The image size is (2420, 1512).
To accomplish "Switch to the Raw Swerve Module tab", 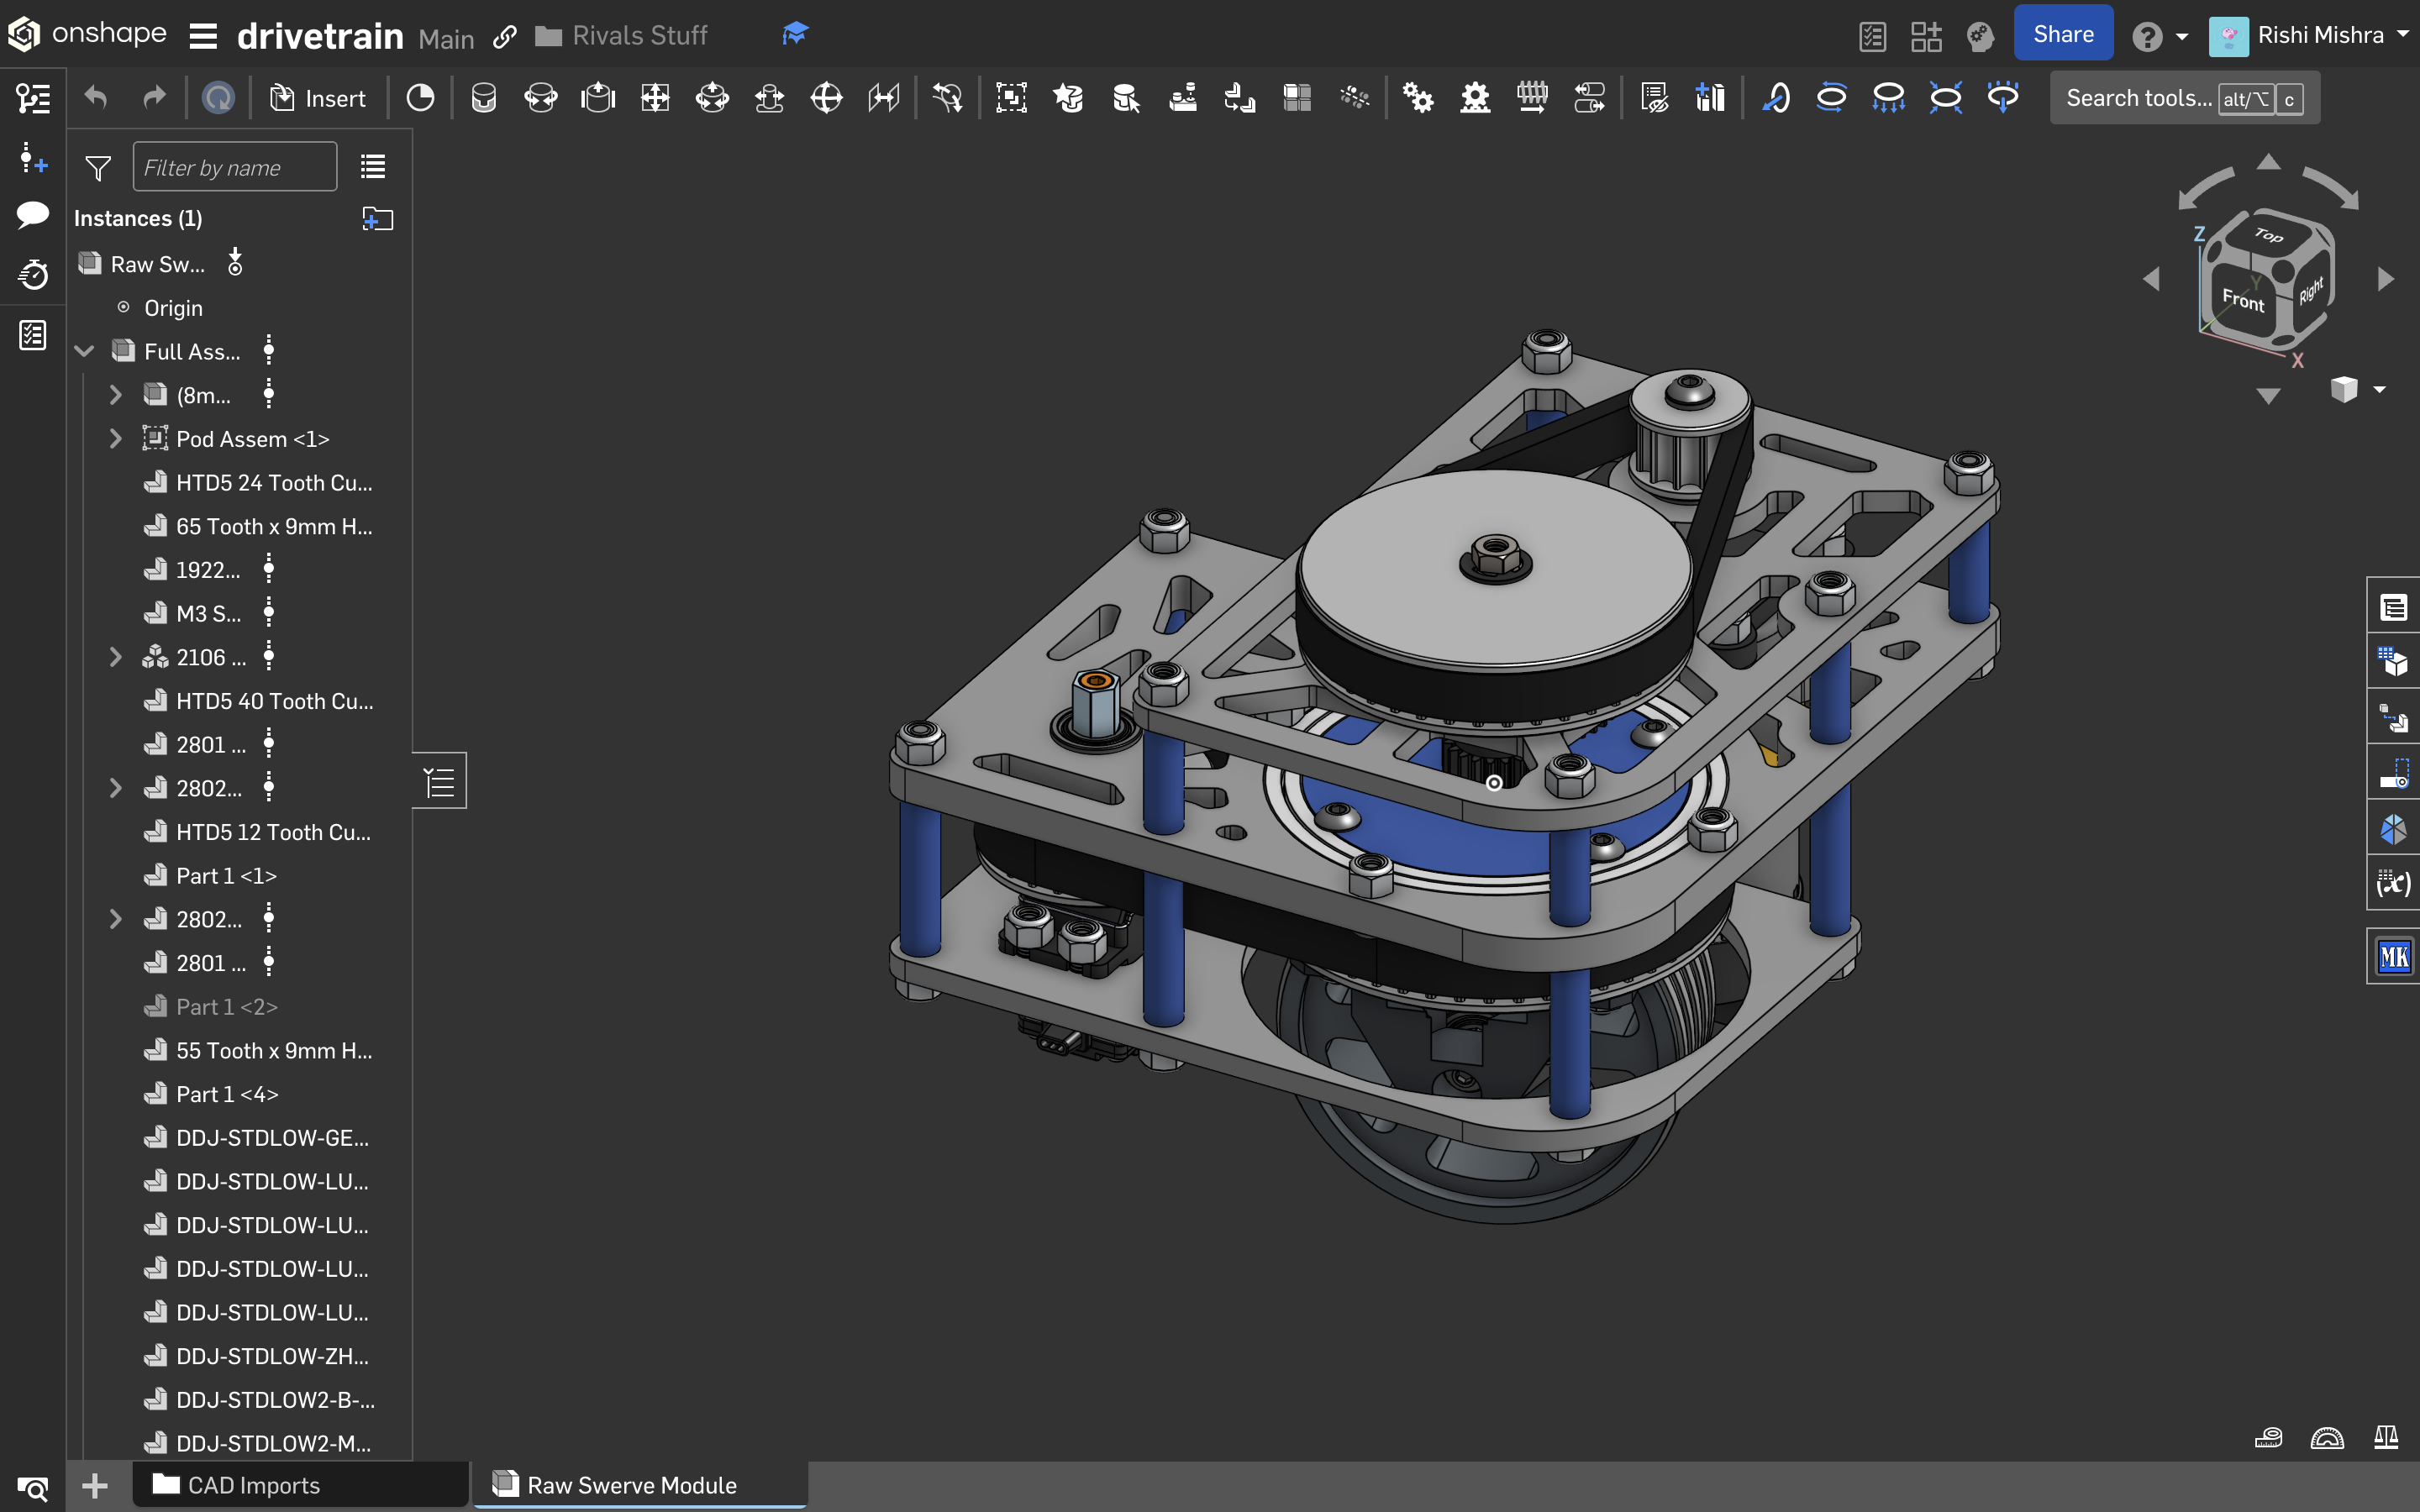I will (x=632, y=1485).
